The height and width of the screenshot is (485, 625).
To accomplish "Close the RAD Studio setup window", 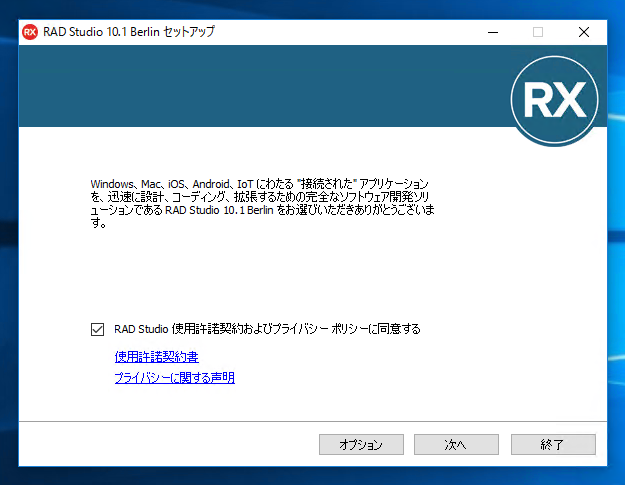I will point(584,32).
